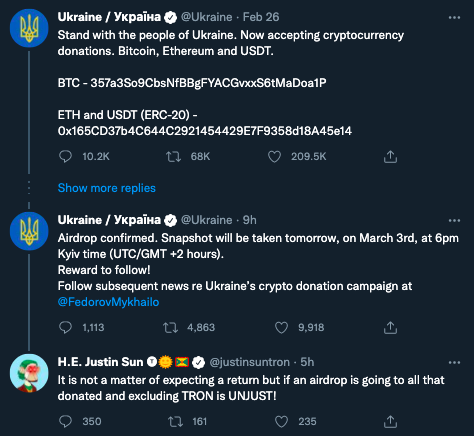Share Justin Sun's tweet
This screenshot has width=474, height=436.
click(390, 422)
